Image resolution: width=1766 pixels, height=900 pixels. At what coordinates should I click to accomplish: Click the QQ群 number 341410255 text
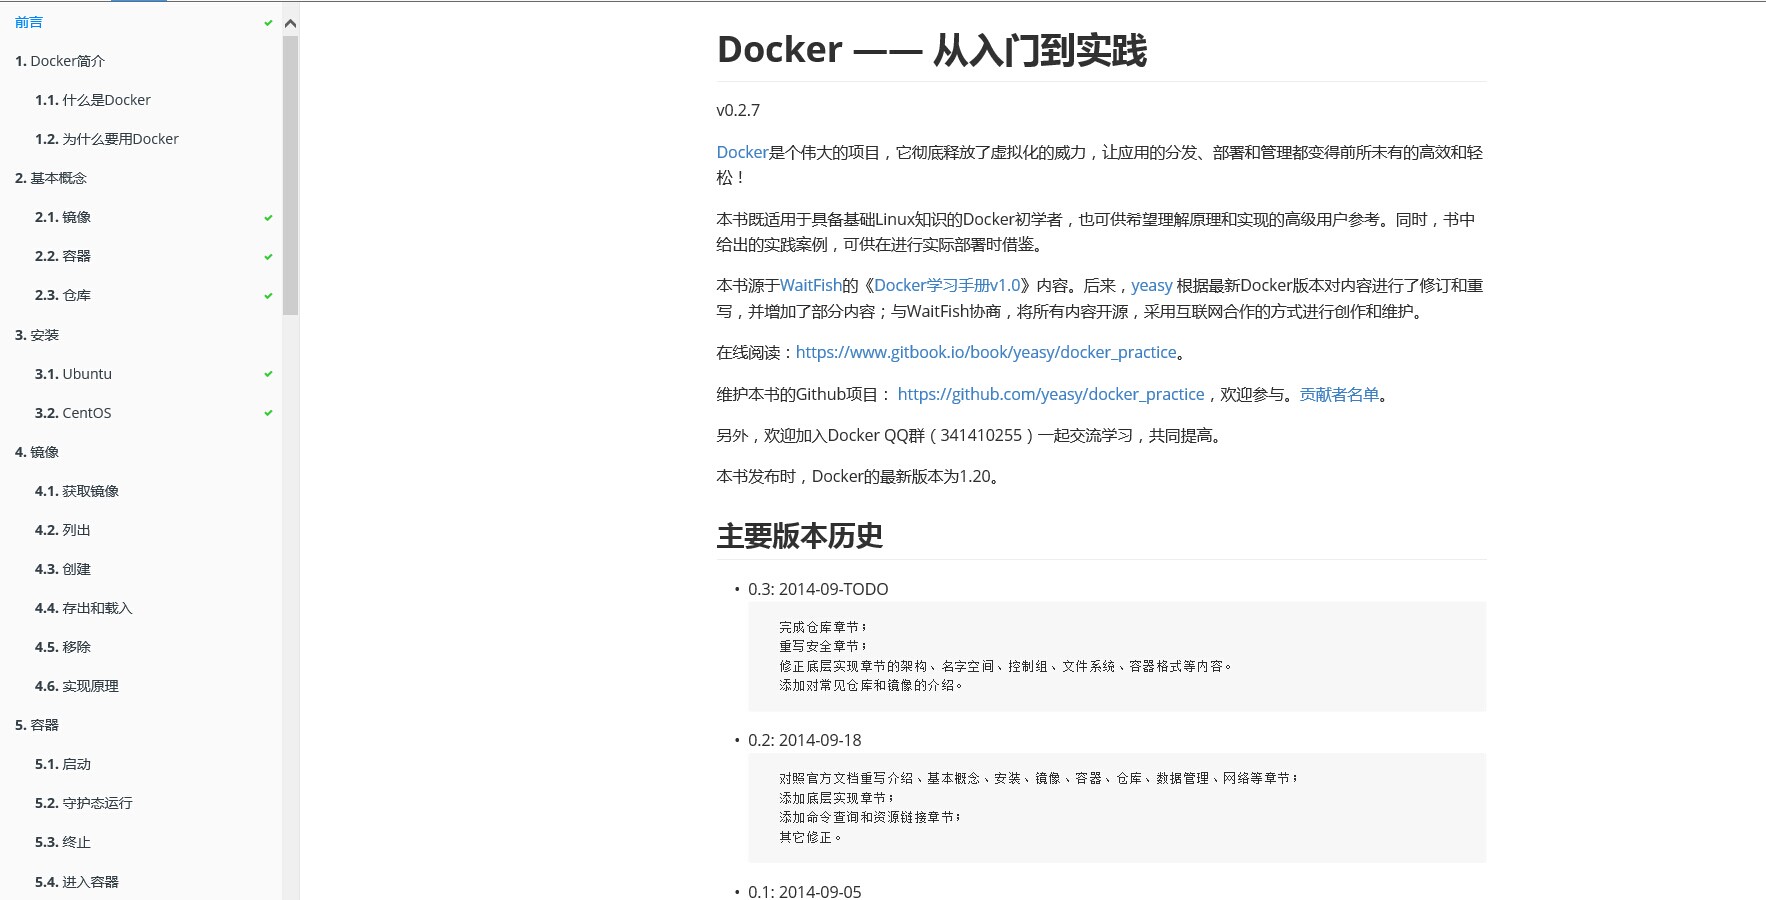[981, 435]
